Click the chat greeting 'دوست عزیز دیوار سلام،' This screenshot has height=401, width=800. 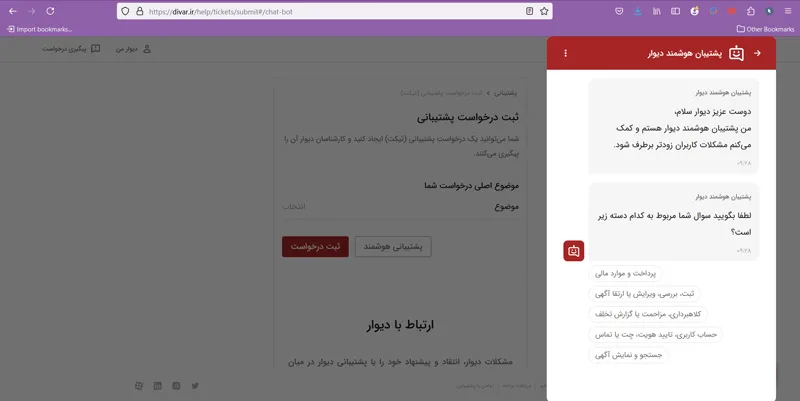pyautogui.click(x=713, y=111)
